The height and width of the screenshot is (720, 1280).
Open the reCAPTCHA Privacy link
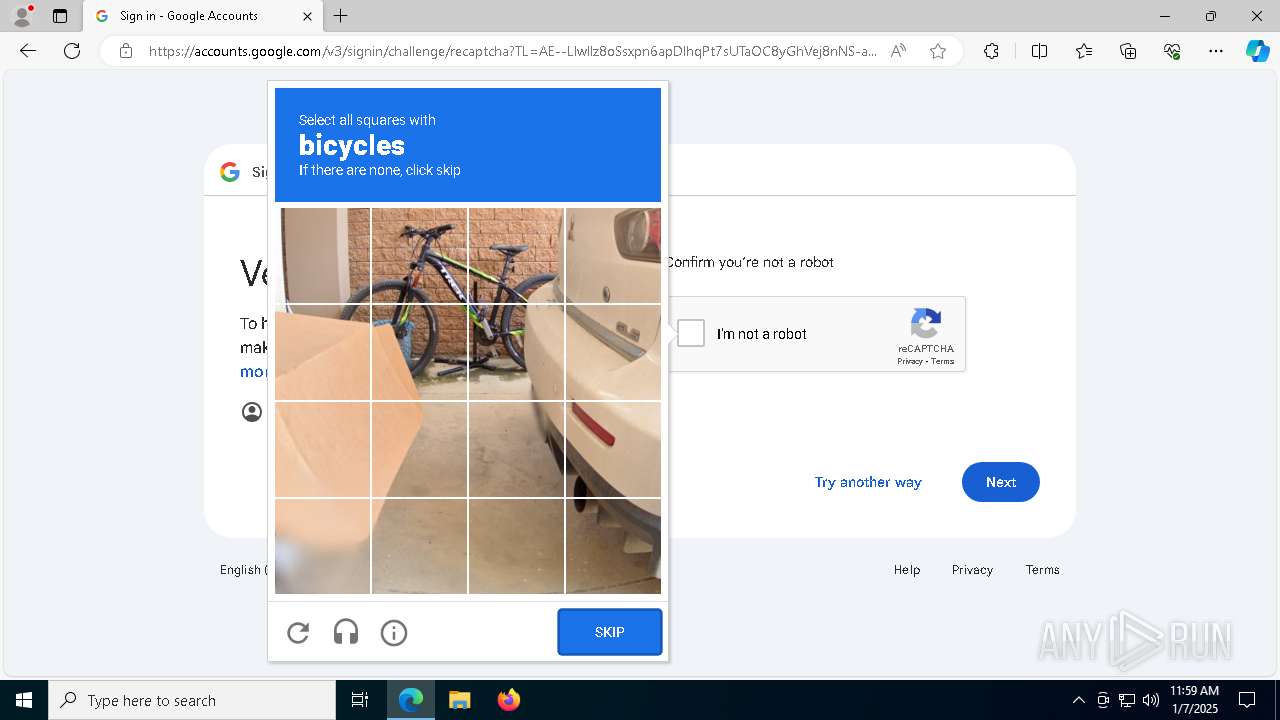(x=909, y=361)
